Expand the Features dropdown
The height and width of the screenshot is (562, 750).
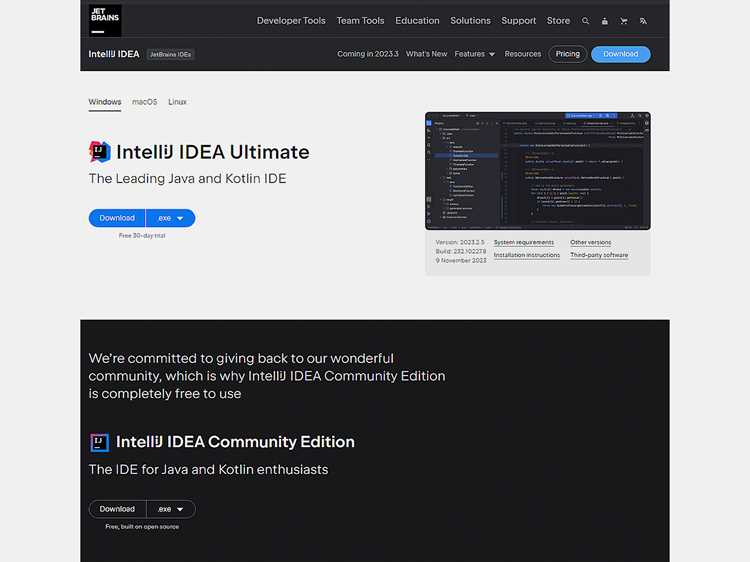pyautogui.click(x=474, y=54)
